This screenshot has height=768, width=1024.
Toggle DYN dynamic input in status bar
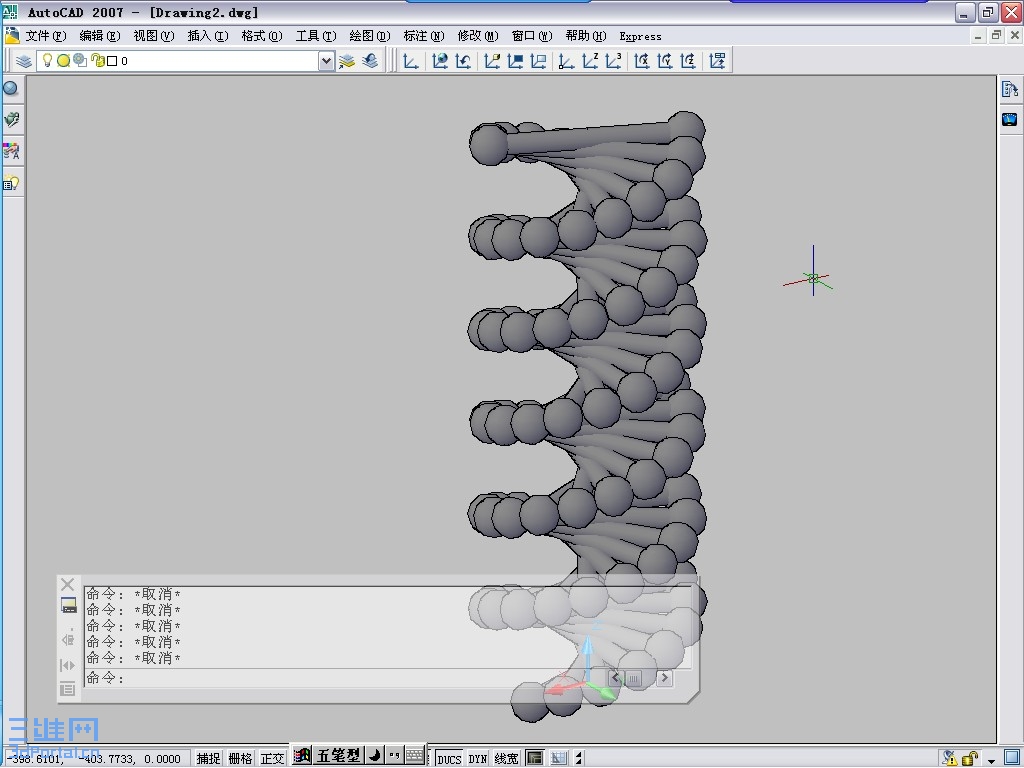pos(478,759)
